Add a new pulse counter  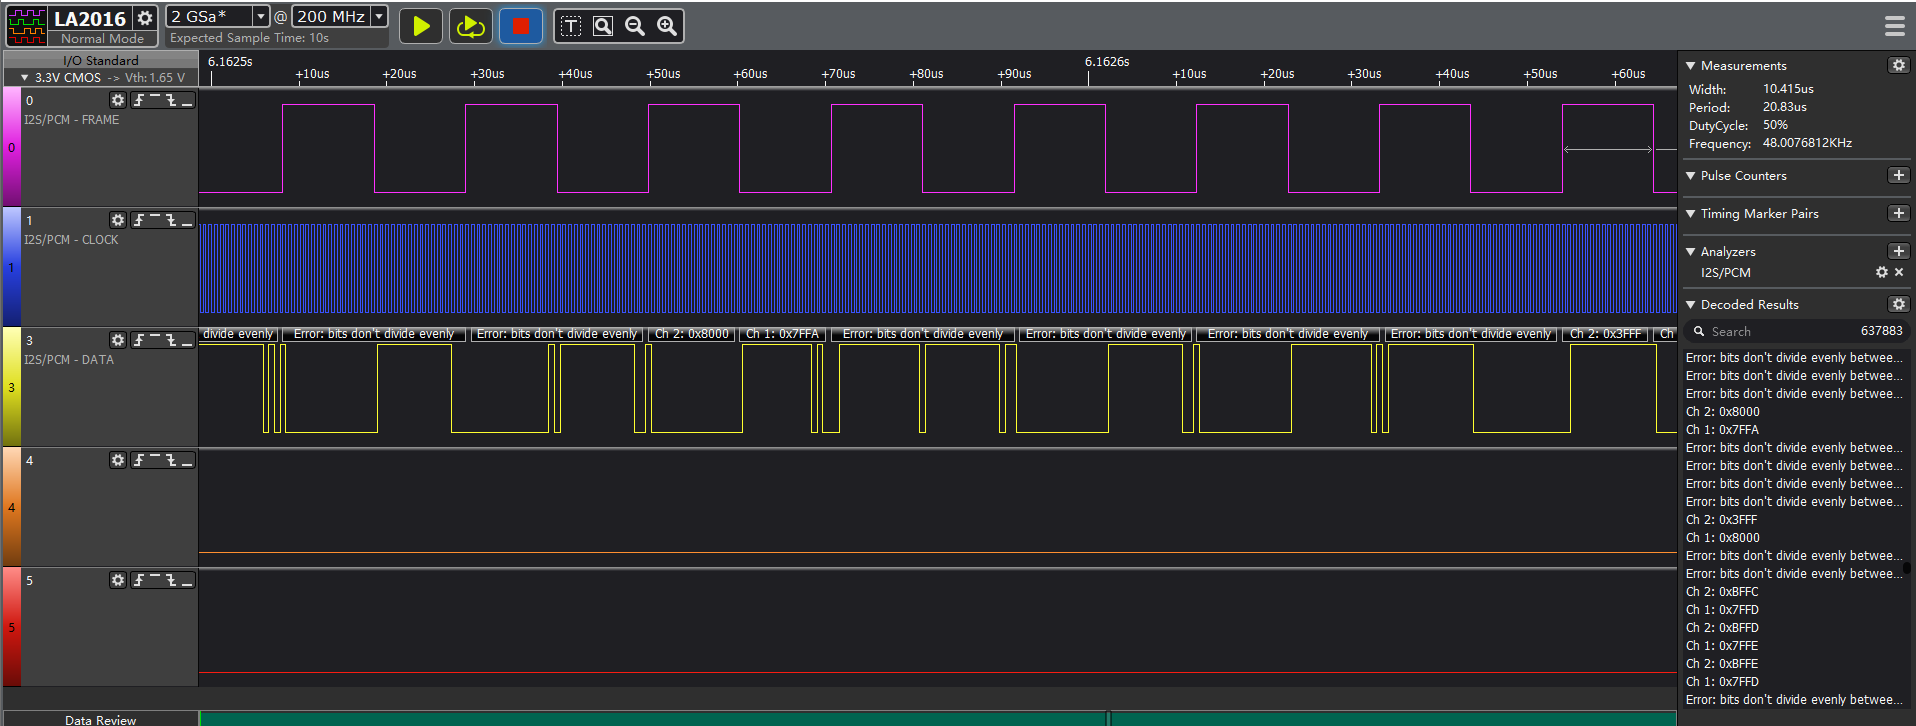tap(1898, 175)
